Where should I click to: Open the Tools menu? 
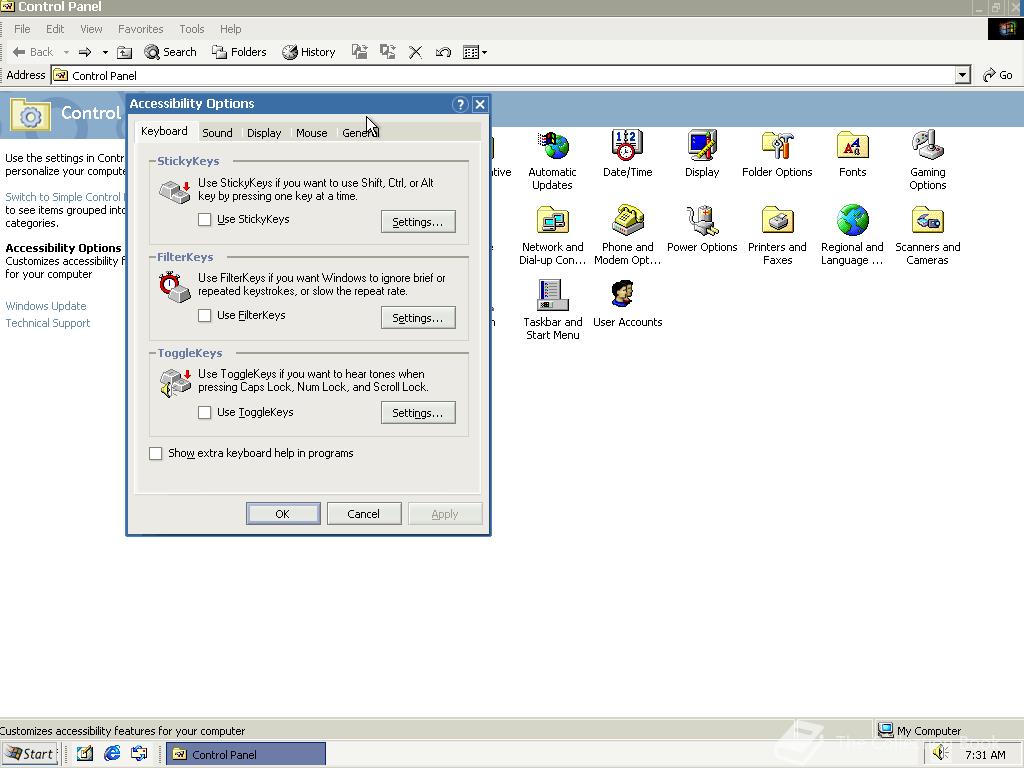(x=191, y=29)
